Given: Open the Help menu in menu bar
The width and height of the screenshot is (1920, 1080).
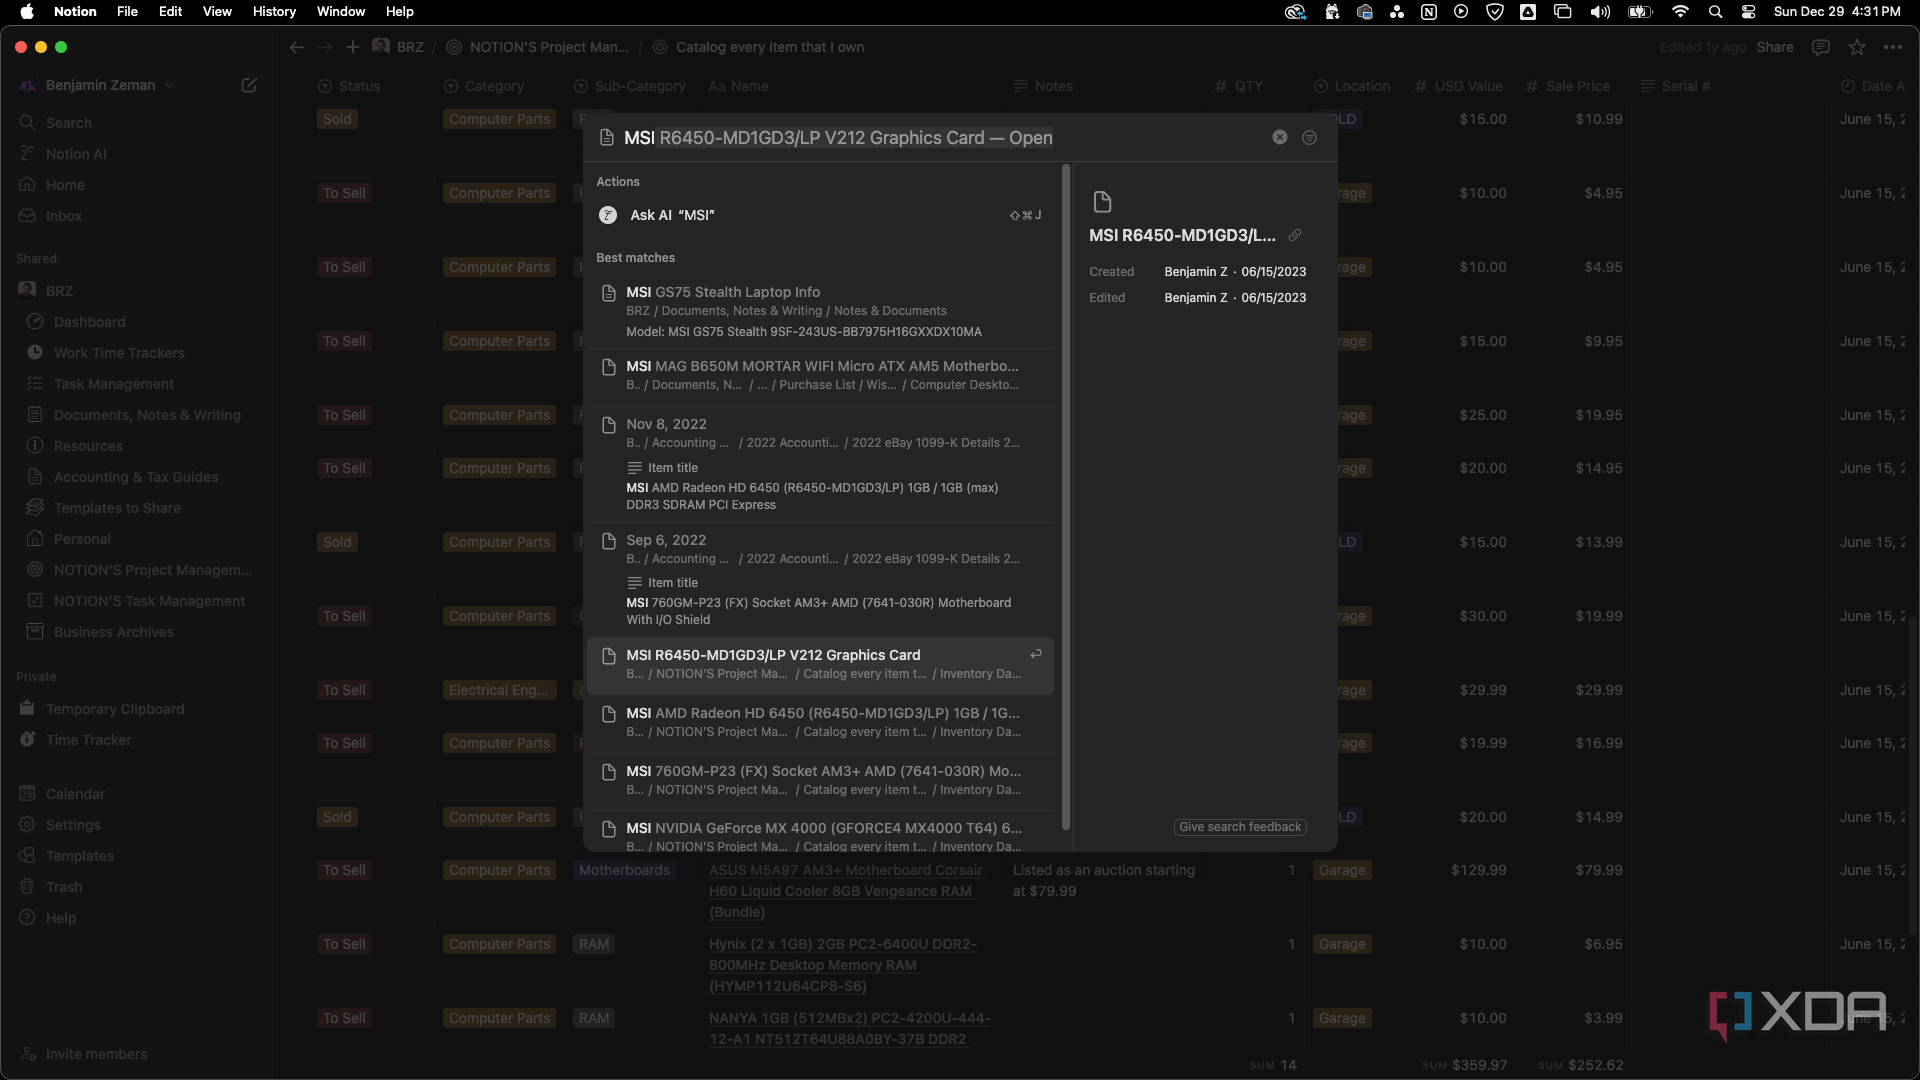Looking at the screenshot, I should [399, 12].
